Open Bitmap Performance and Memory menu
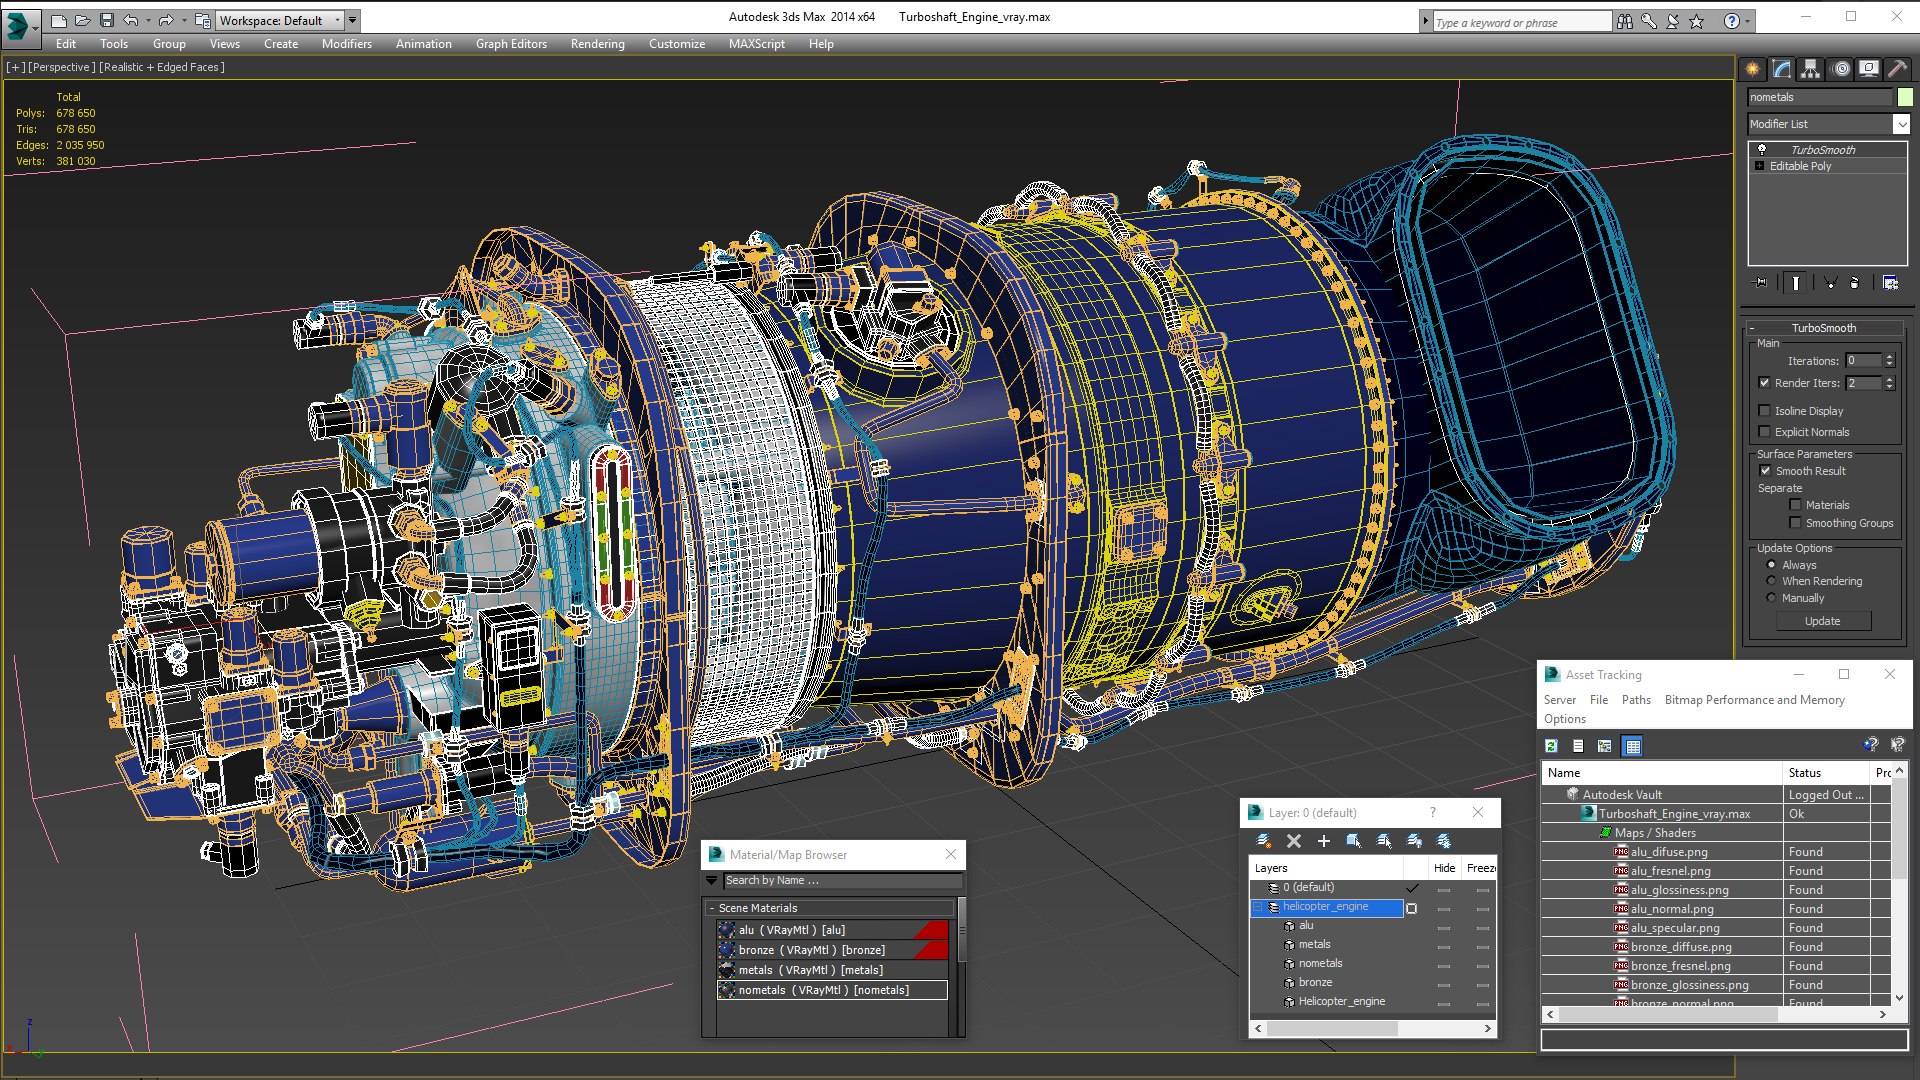The width and height of the screenshot is (1920, 1080). point(1754,700)
